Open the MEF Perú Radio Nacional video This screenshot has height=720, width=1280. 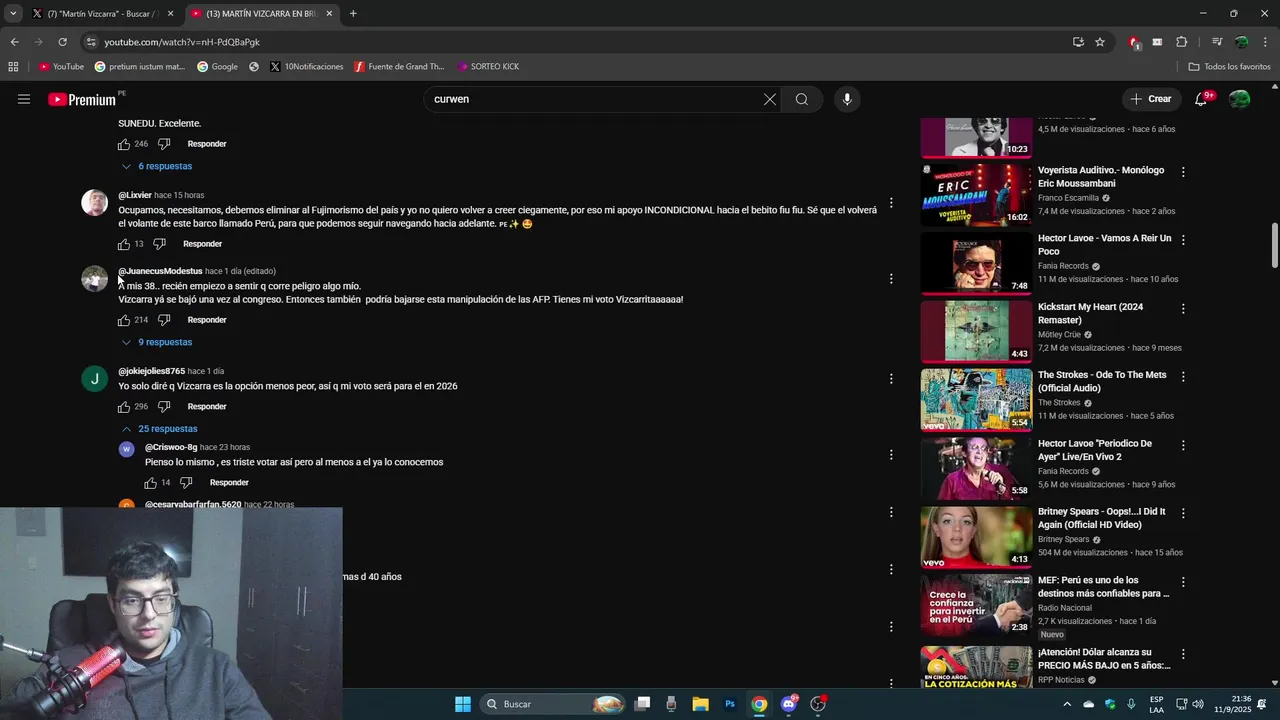976,604
